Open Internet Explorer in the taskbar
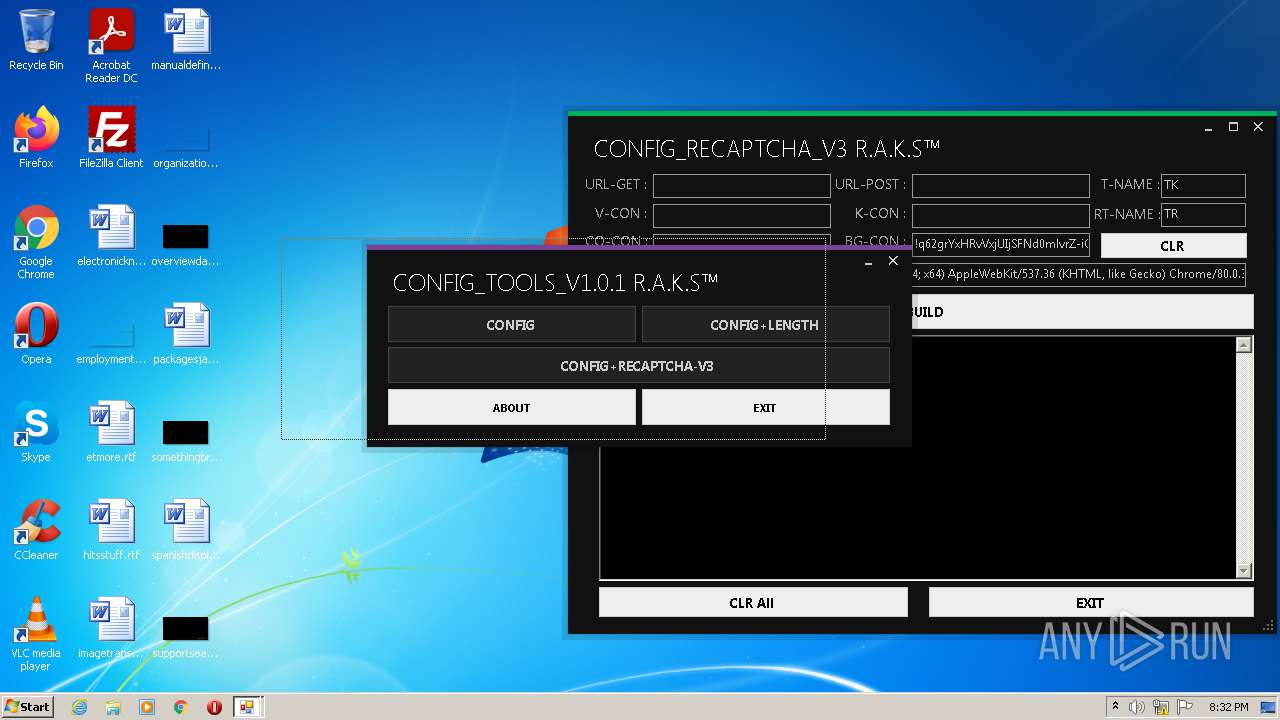Image resolution: width=1280 pixels, height=720 pixels. click(79, 707)
